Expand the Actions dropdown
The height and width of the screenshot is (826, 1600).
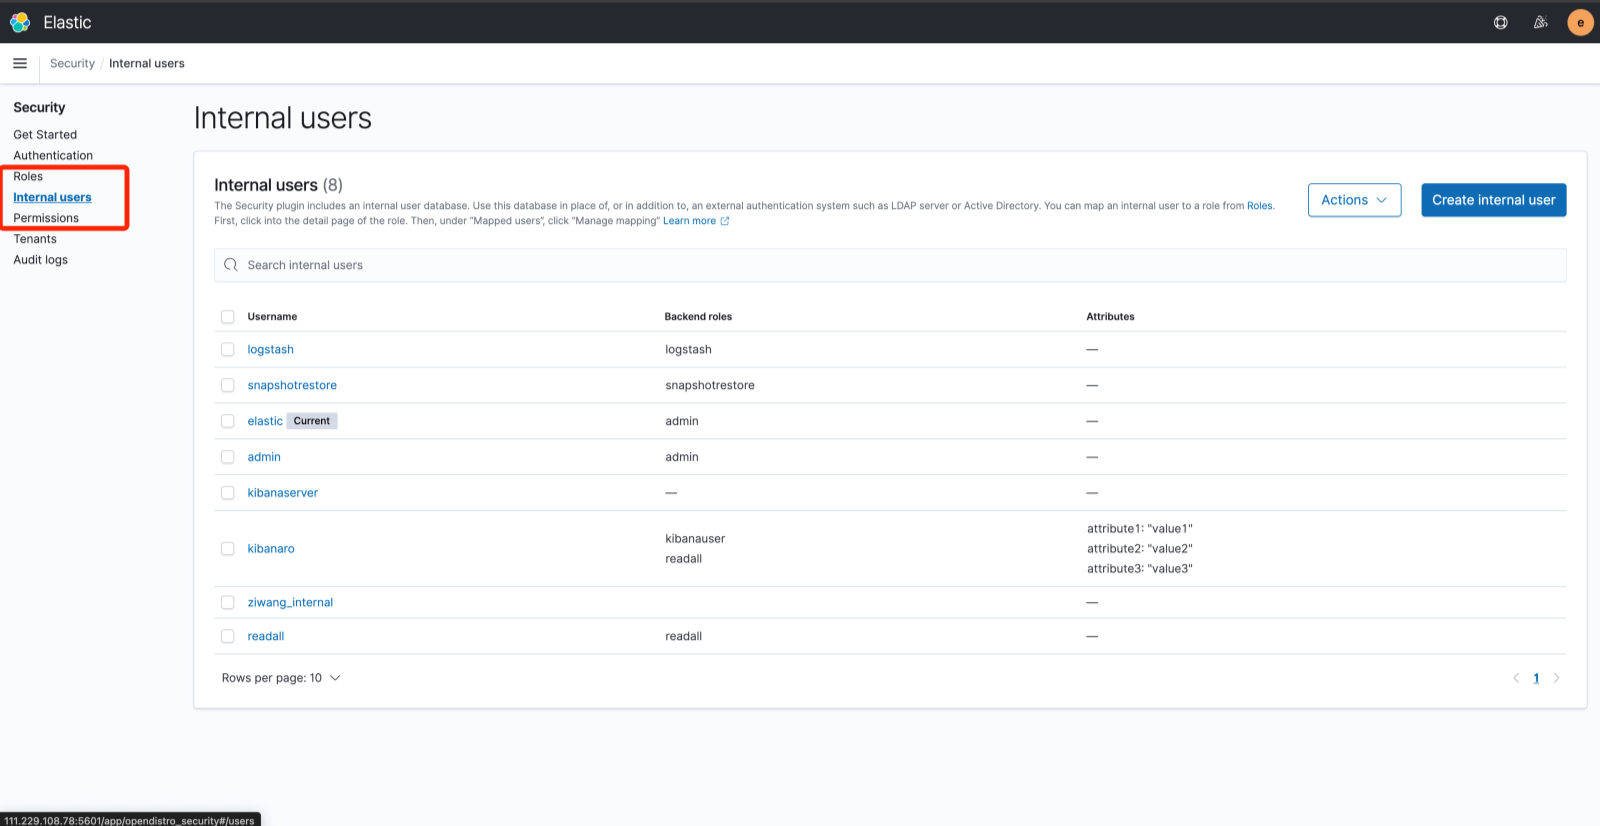point(1354,200)
